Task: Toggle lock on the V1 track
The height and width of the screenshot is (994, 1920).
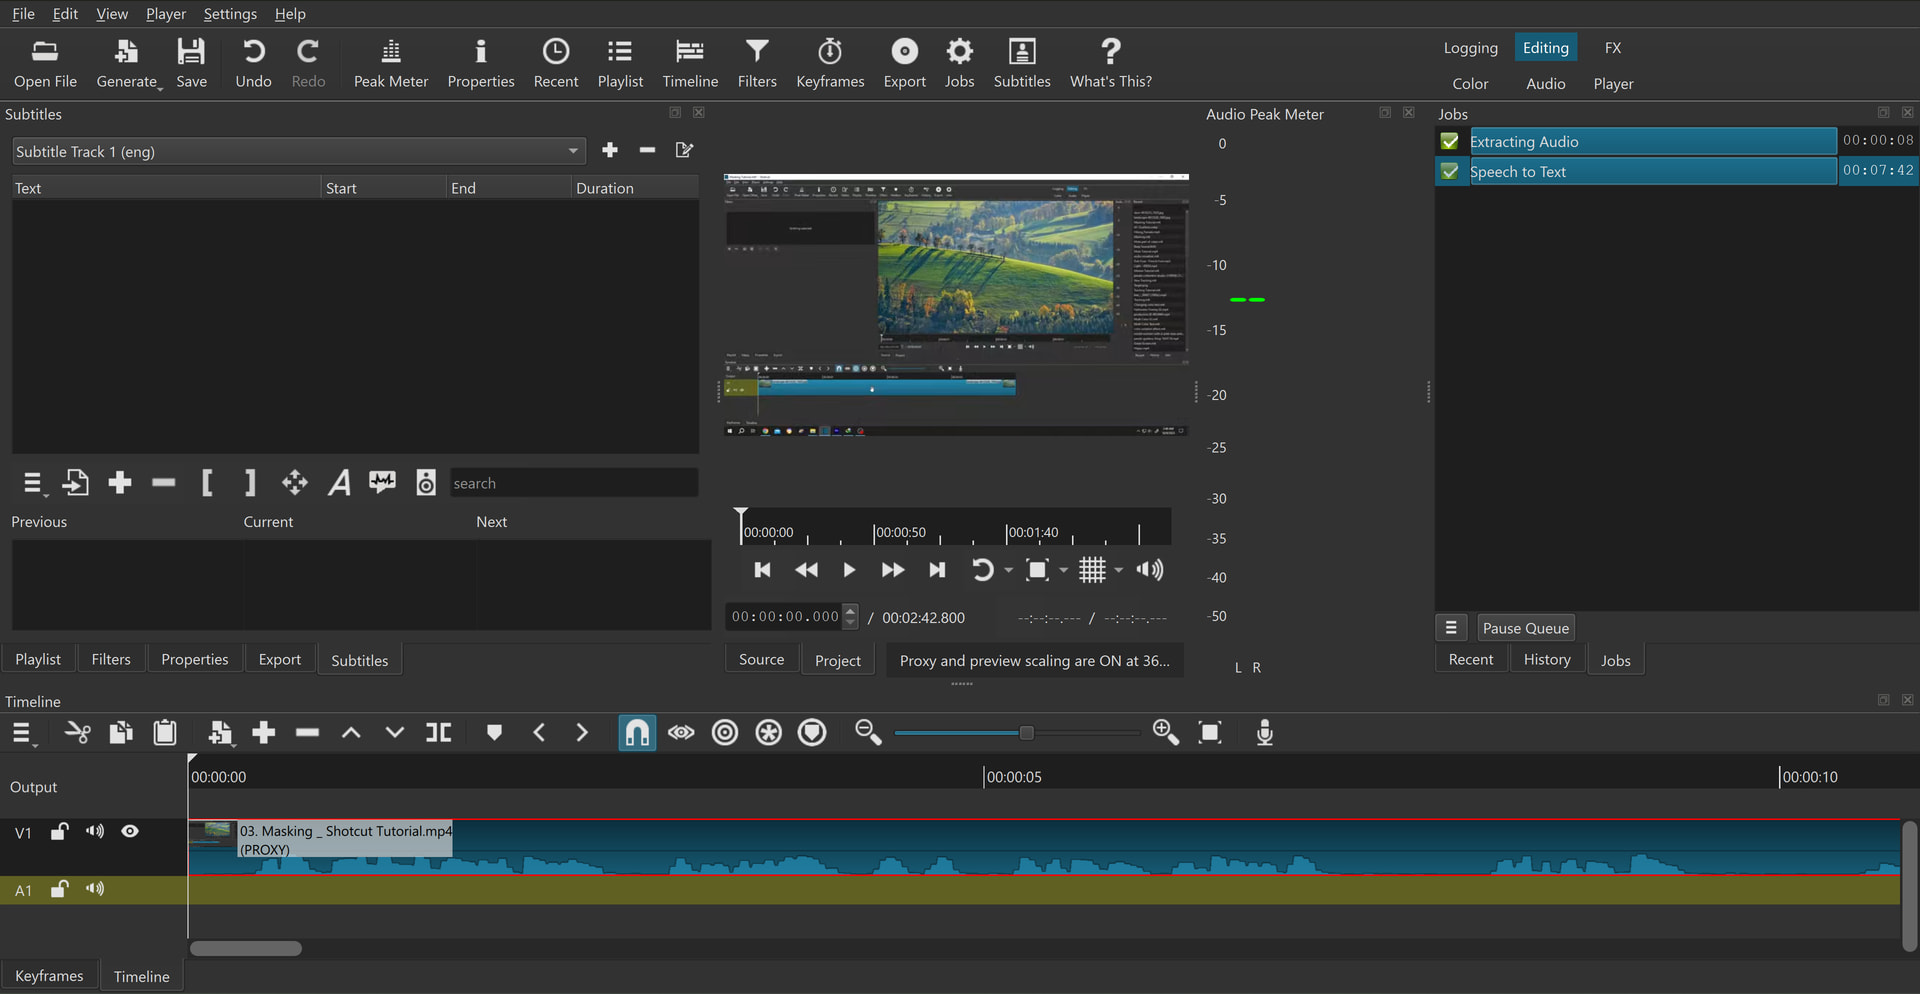Action: (x=60, y=832)
